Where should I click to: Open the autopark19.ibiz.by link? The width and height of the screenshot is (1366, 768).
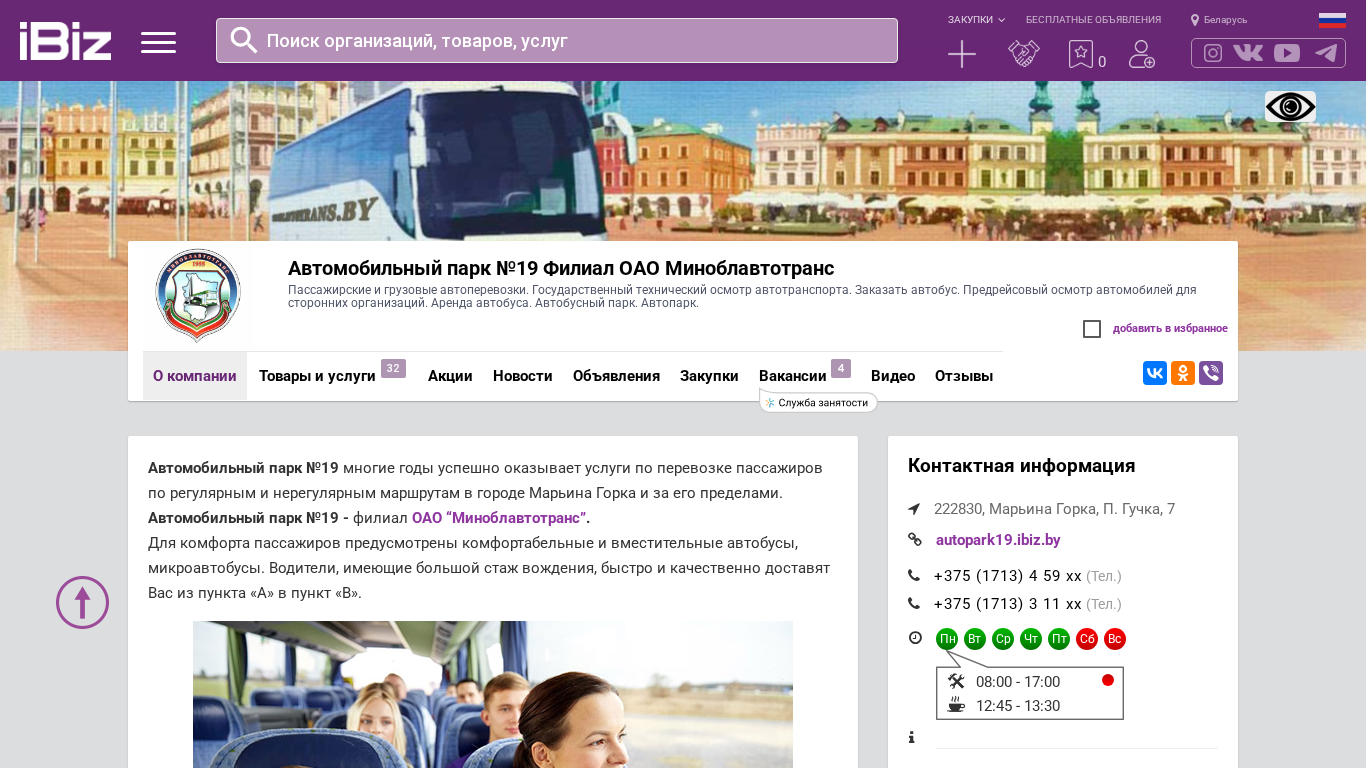click(x=998, y=540)
